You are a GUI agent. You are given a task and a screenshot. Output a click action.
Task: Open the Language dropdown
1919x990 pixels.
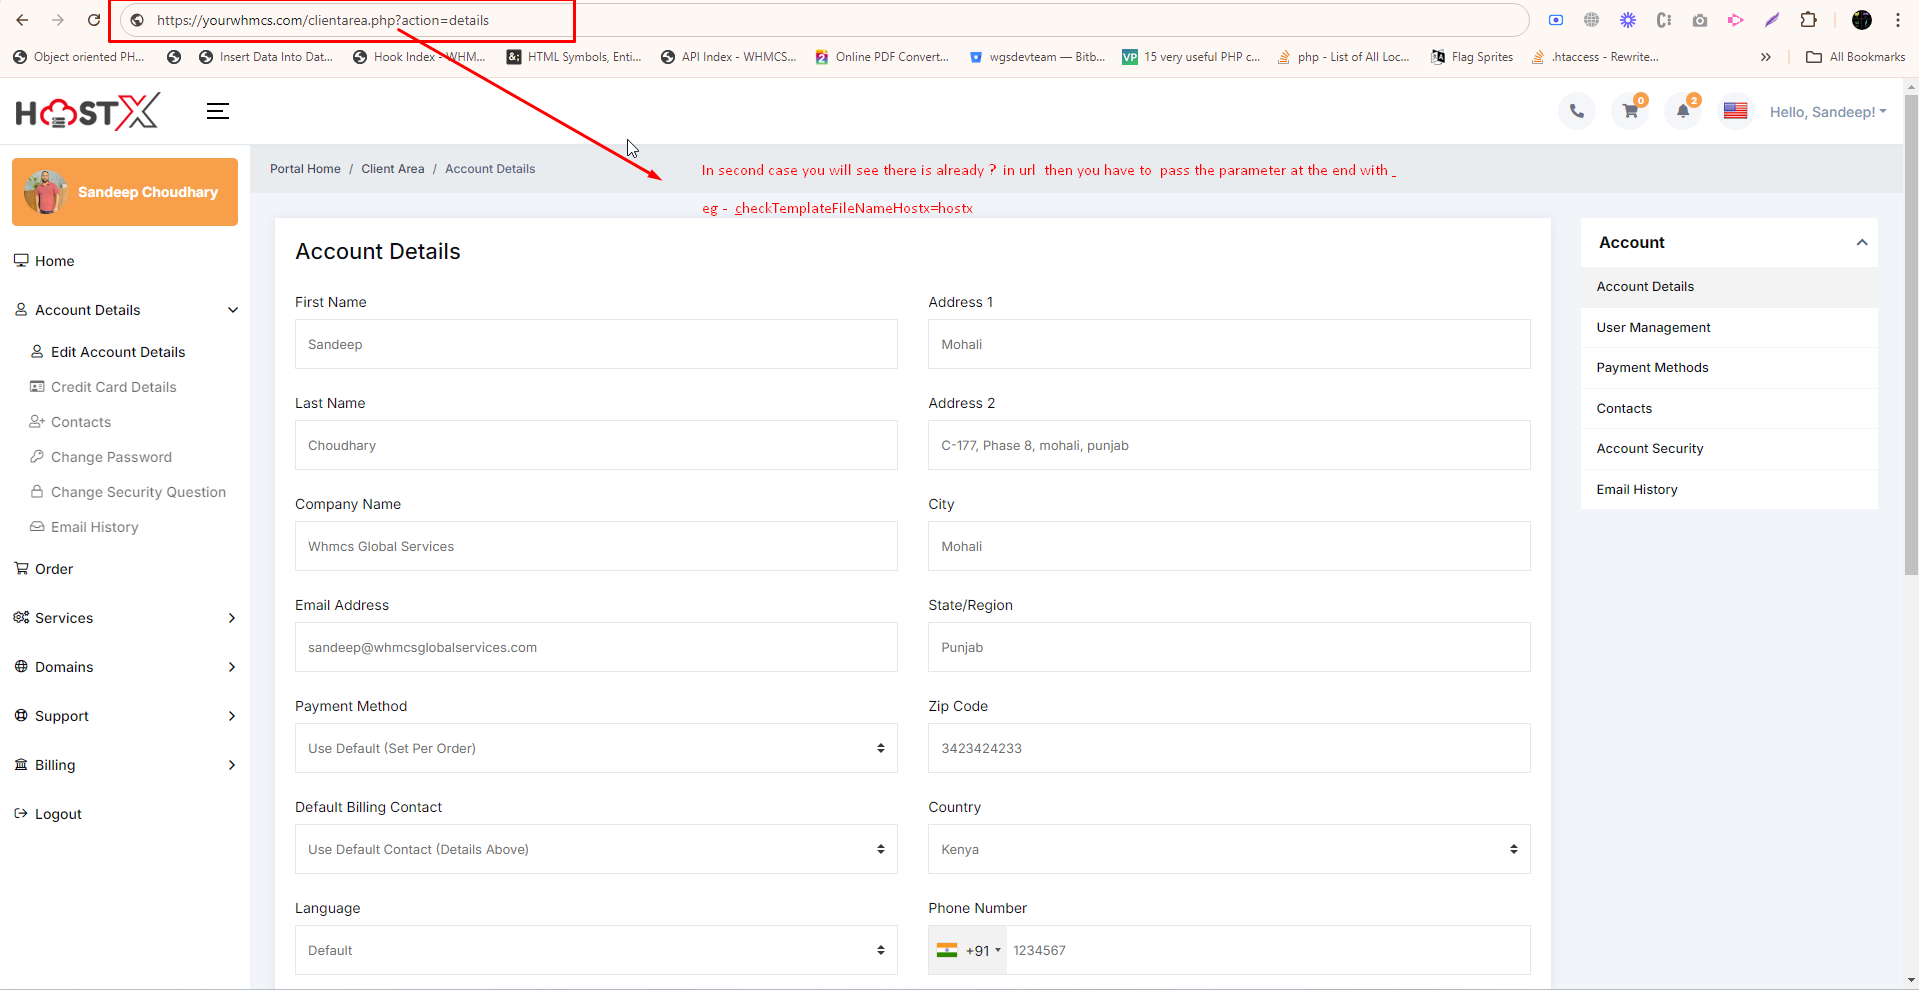point(595,950)
